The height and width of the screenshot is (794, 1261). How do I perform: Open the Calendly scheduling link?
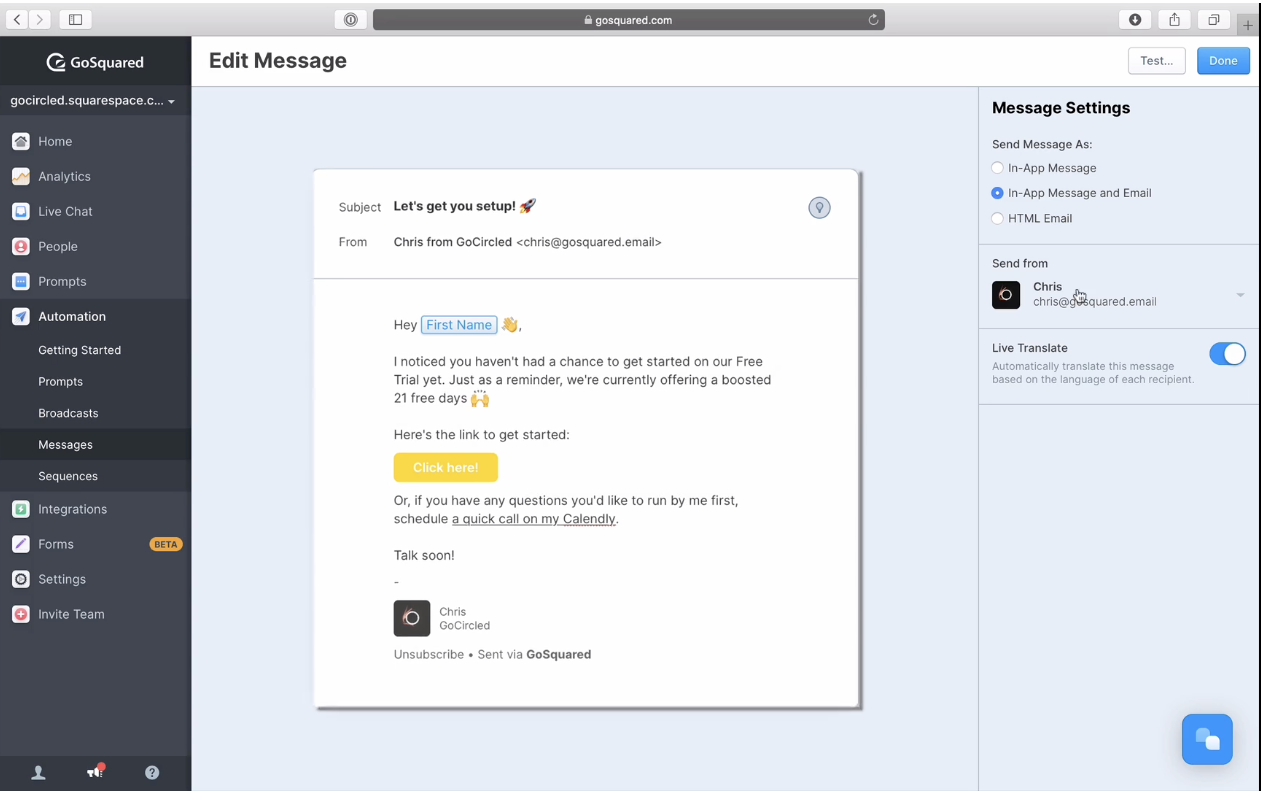coord(533,519)
